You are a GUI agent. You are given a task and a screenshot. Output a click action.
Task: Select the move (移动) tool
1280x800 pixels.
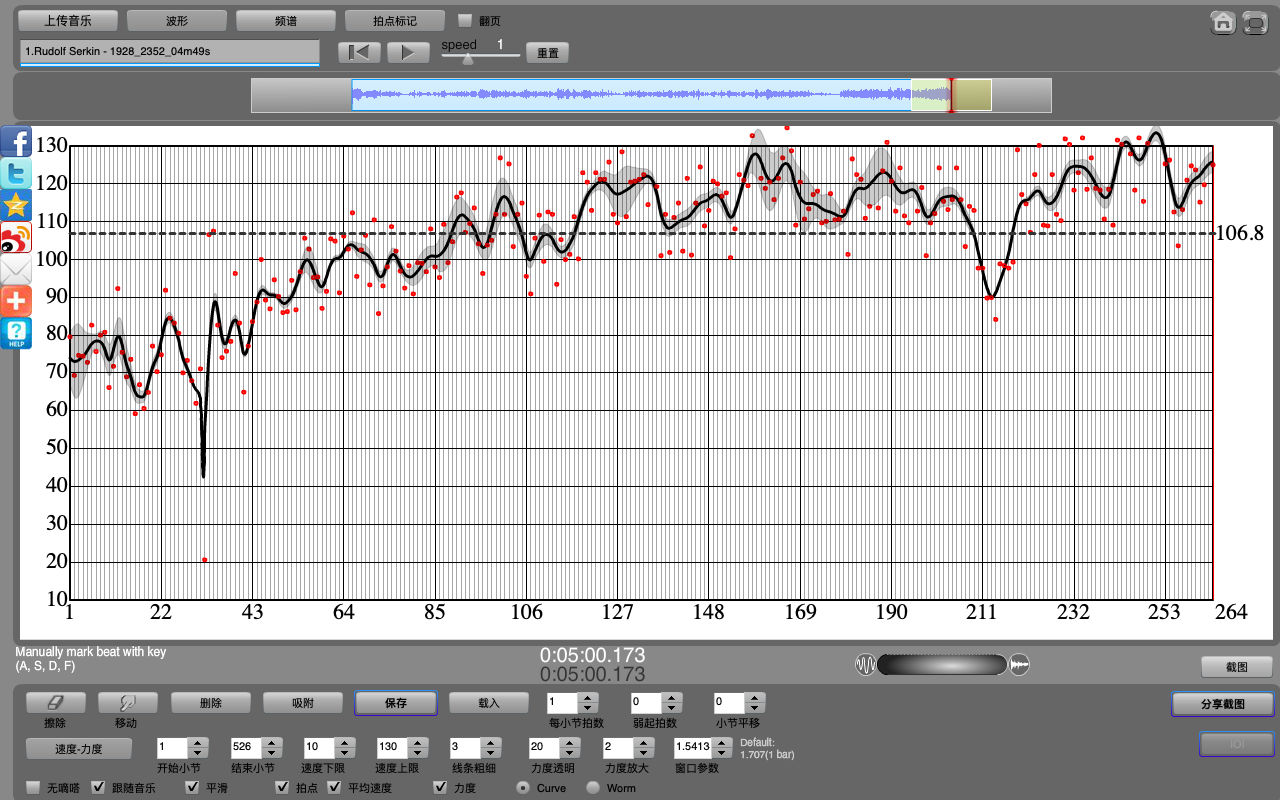click(x=125, y=703)
